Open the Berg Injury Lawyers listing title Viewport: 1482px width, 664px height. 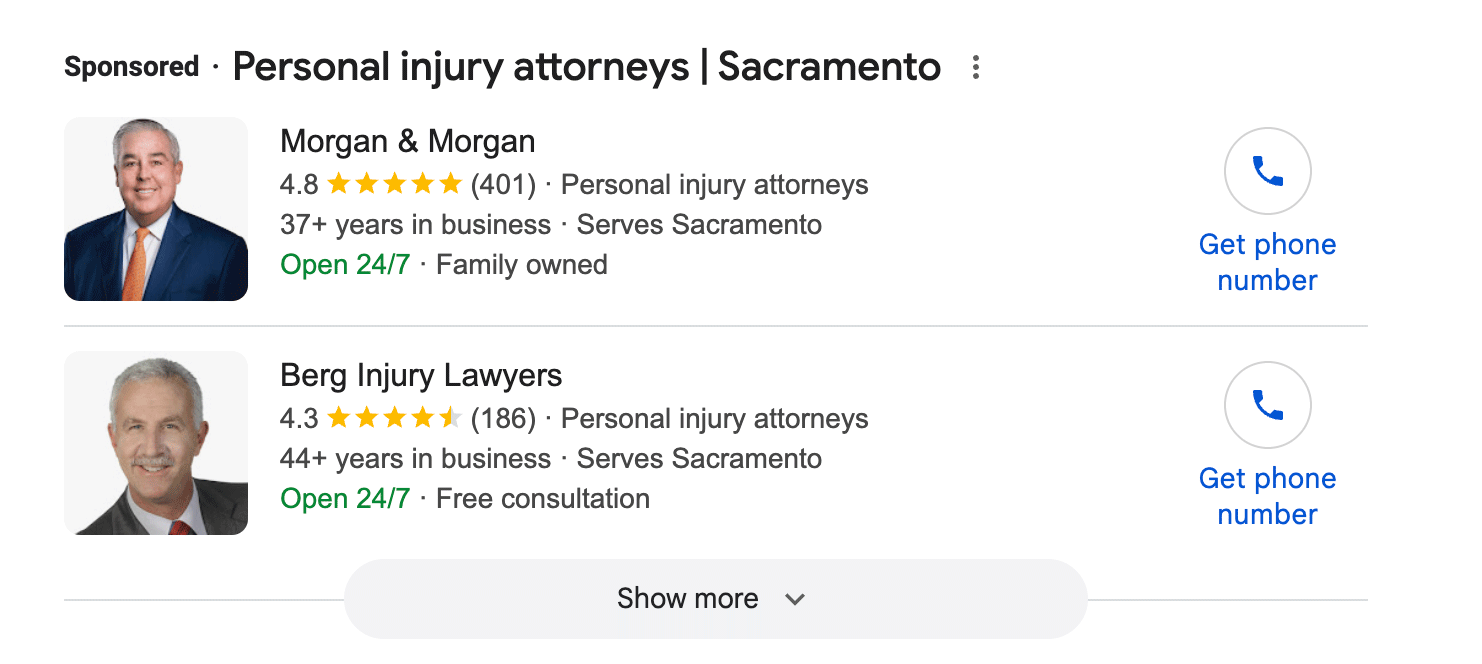(x=421, y=376)
